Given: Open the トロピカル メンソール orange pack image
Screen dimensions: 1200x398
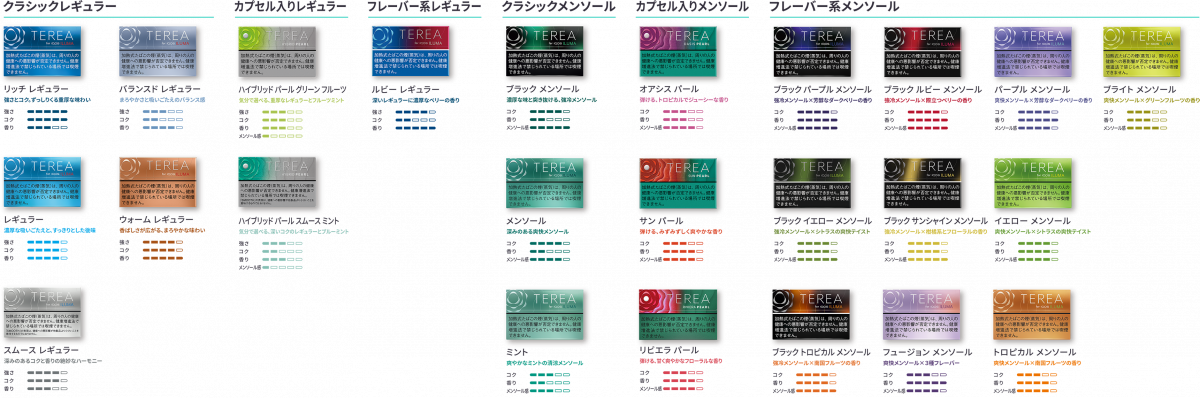Looking at the screenshot, I should (x=1034, y=313).
